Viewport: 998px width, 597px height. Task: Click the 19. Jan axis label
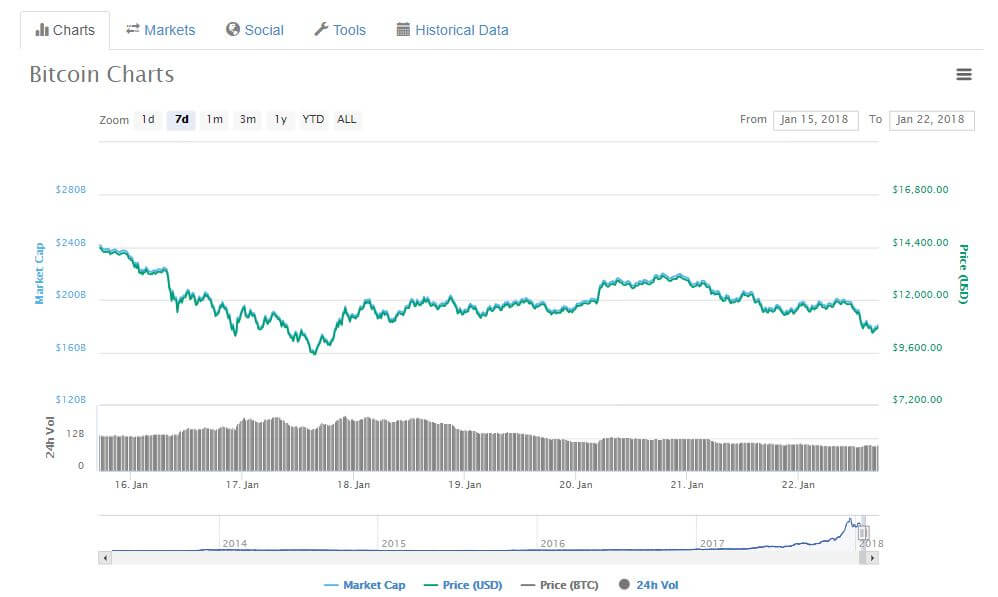[x=465, y=484]
